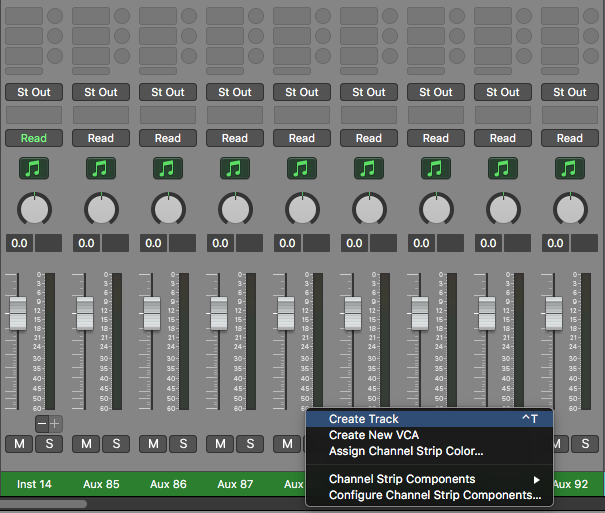Click the green note icon on Aux 92
This screenshot has width=605, height=513.
[570, 169]
